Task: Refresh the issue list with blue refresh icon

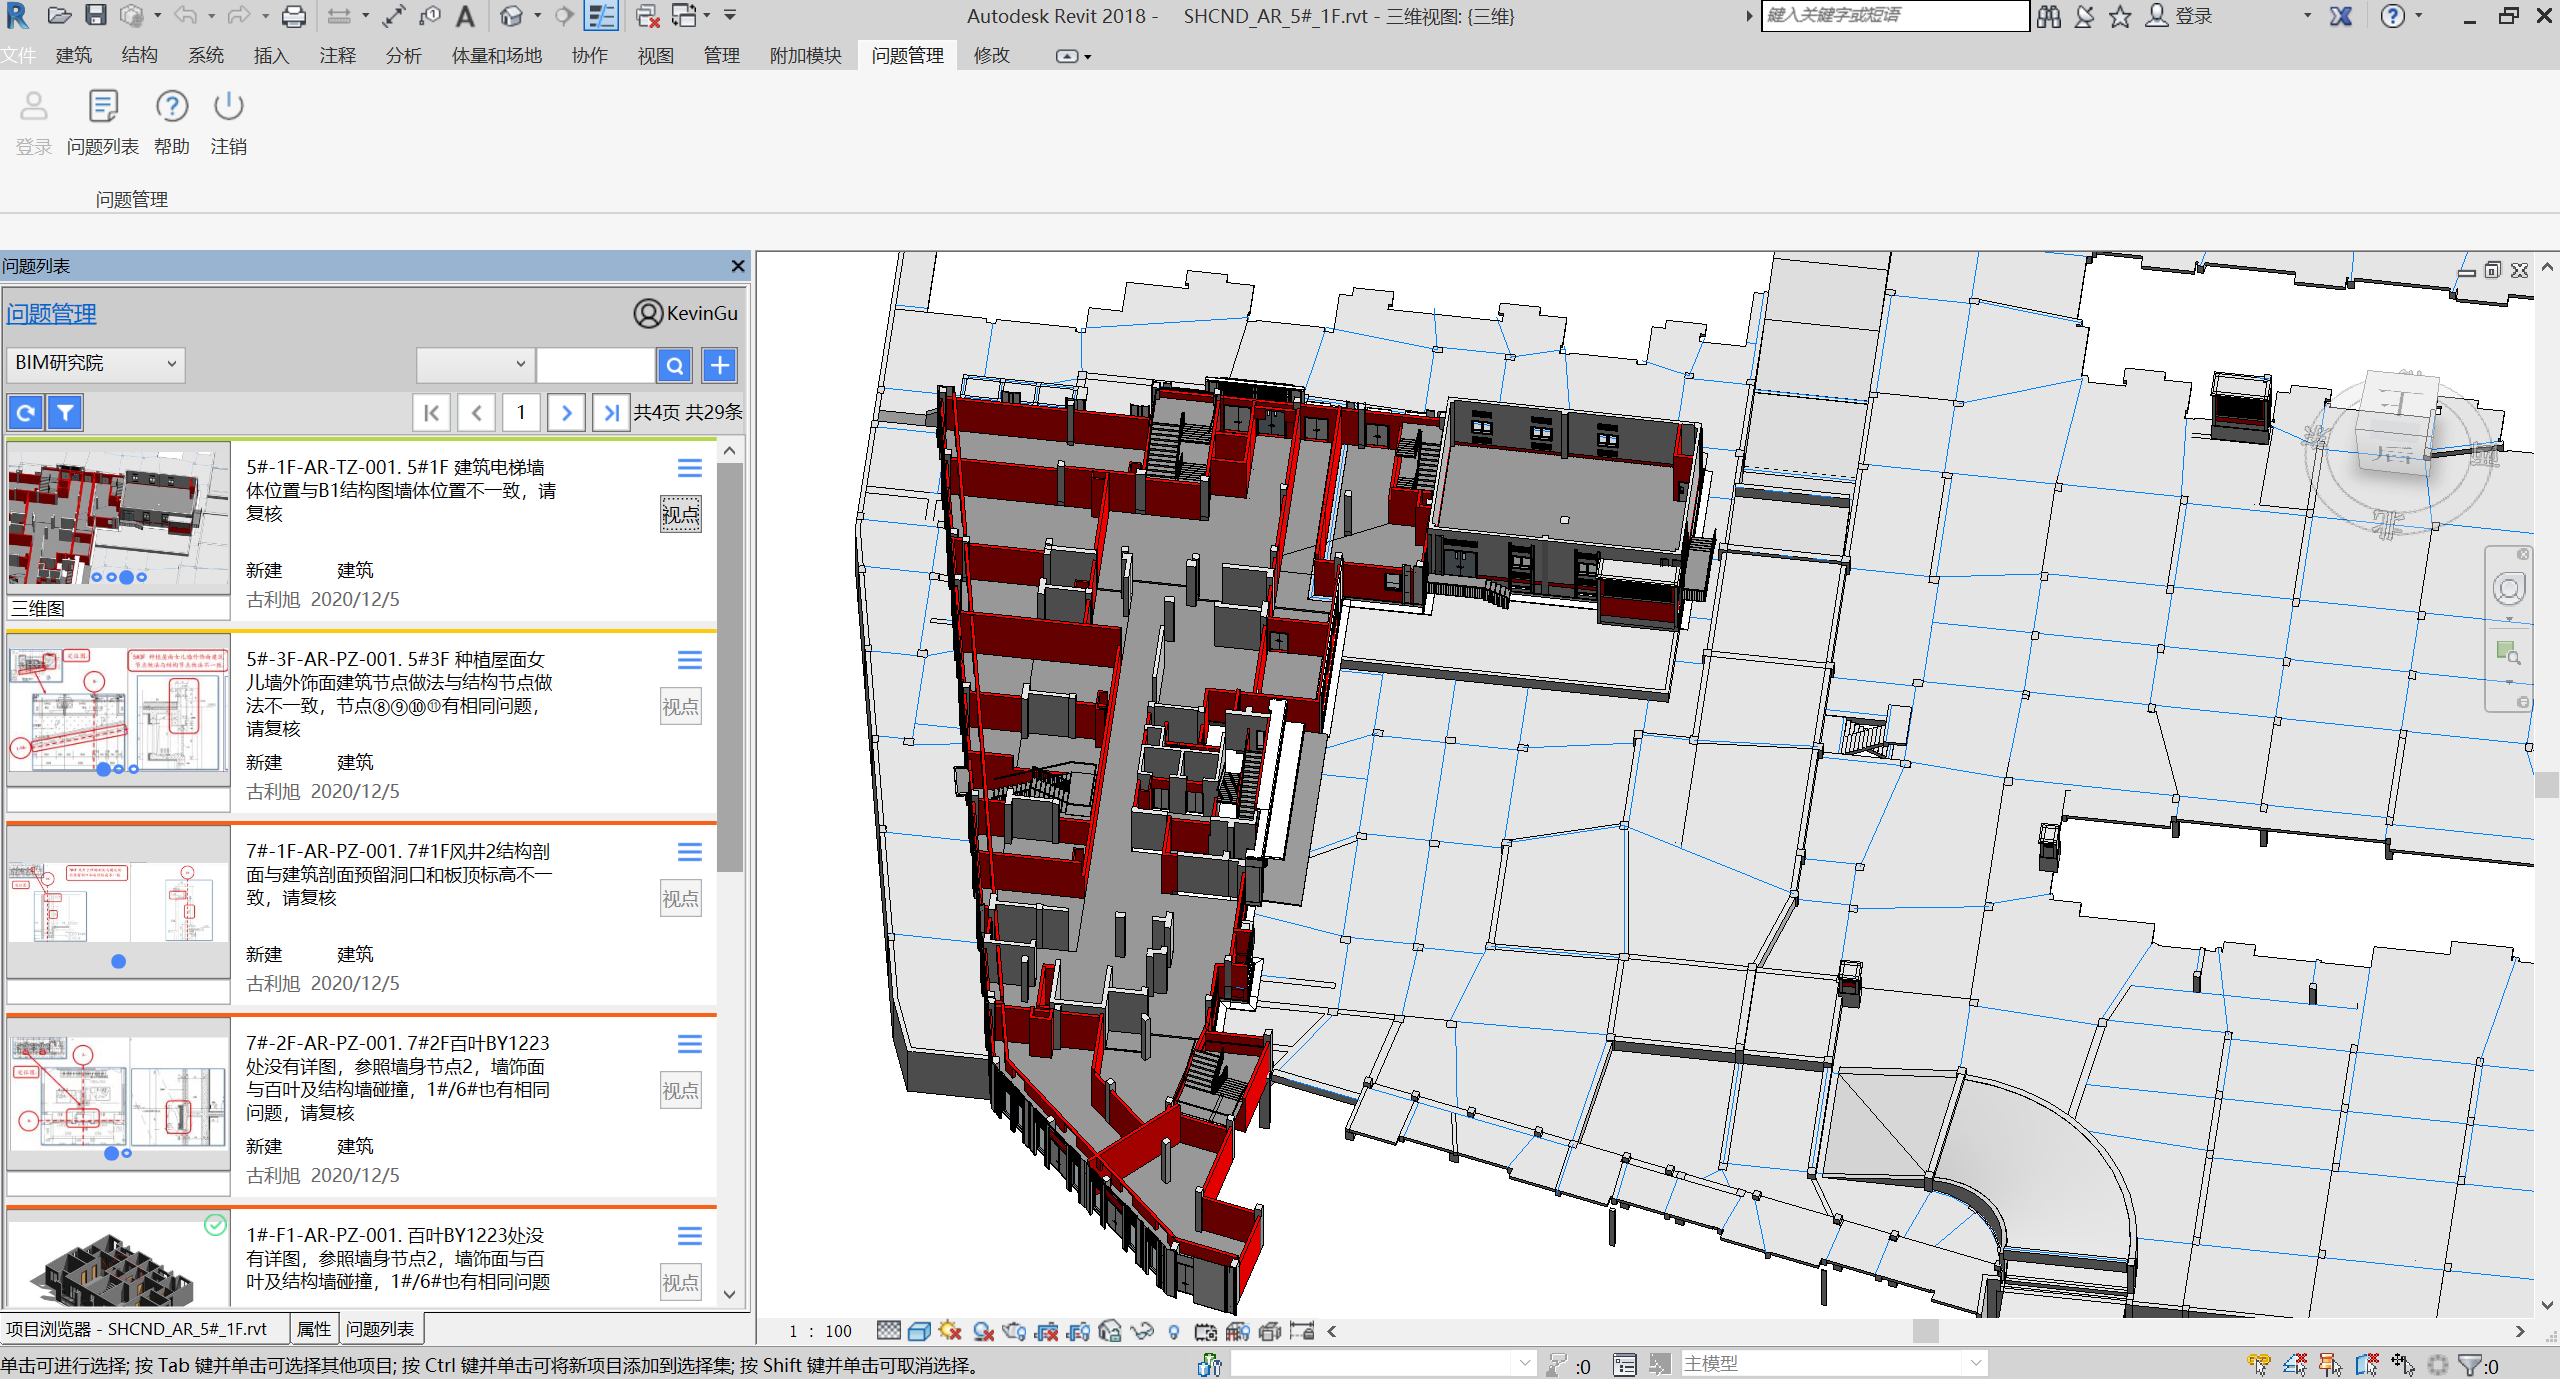Action: pyautogui.click(x=26, y=412)
